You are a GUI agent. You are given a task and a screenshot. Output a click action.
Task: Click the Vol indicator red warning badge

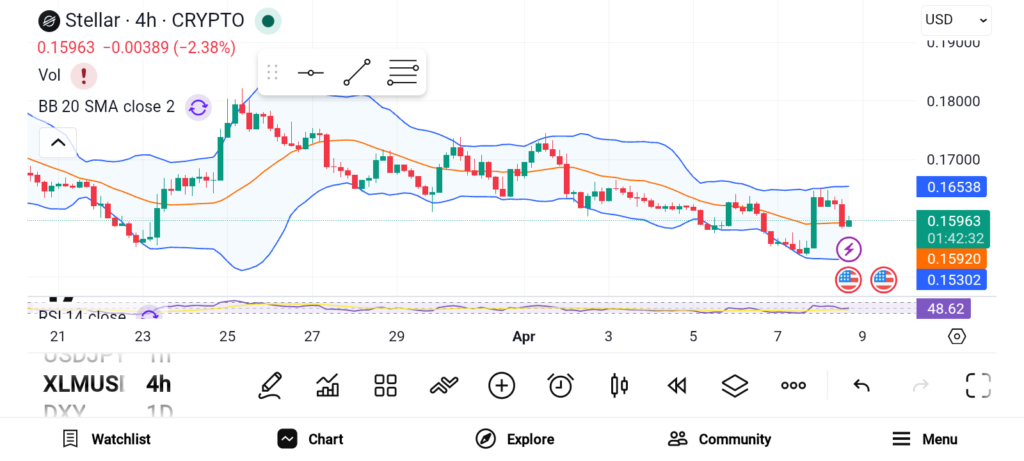pyautogui.click(x=83, y=75)
